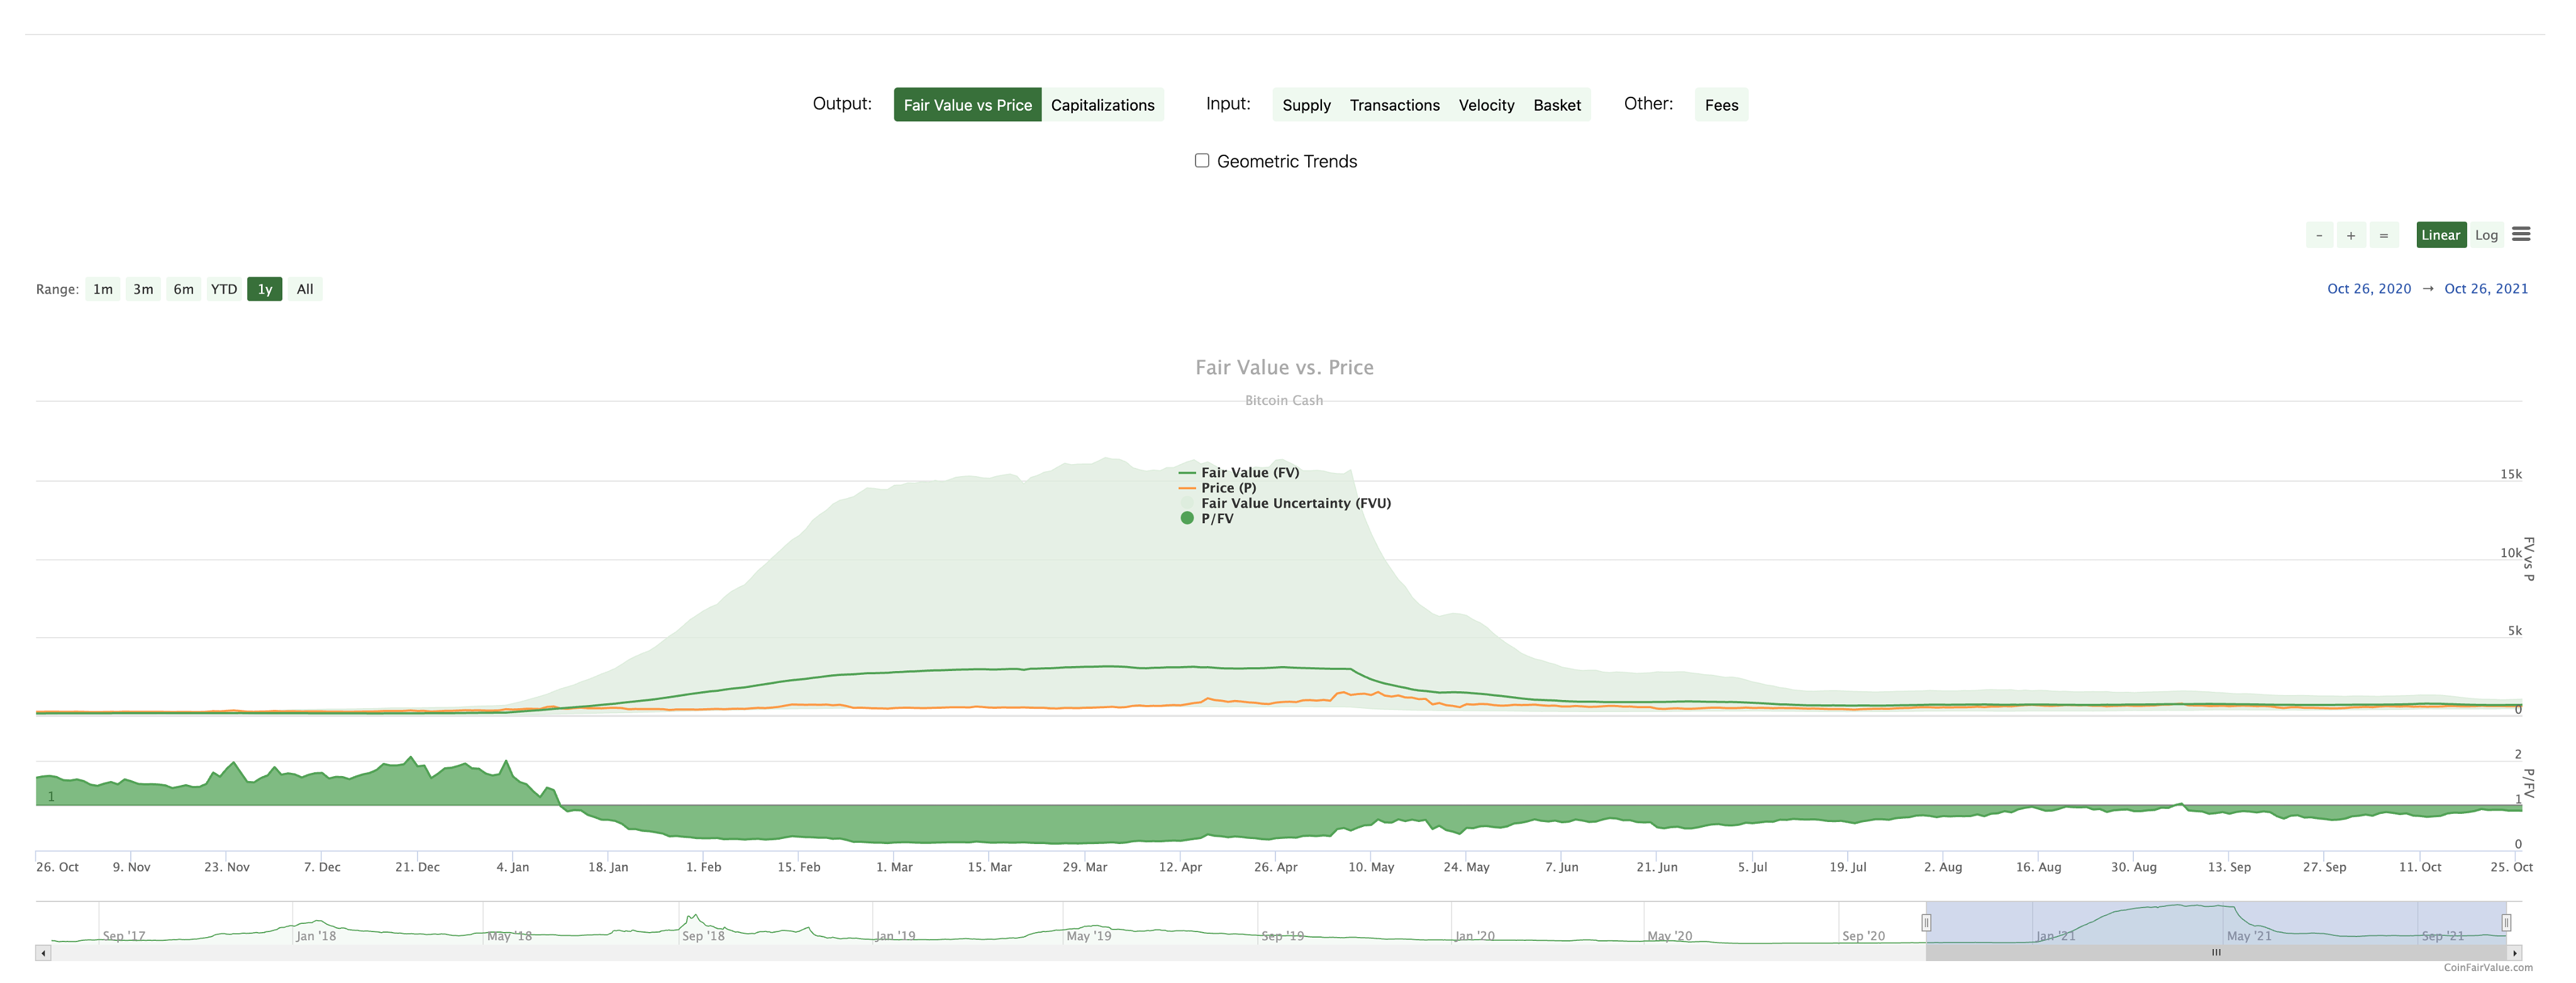The image size is (2576, 983).
Task: Select the Fair Value vs Price output
Action: 967,105
